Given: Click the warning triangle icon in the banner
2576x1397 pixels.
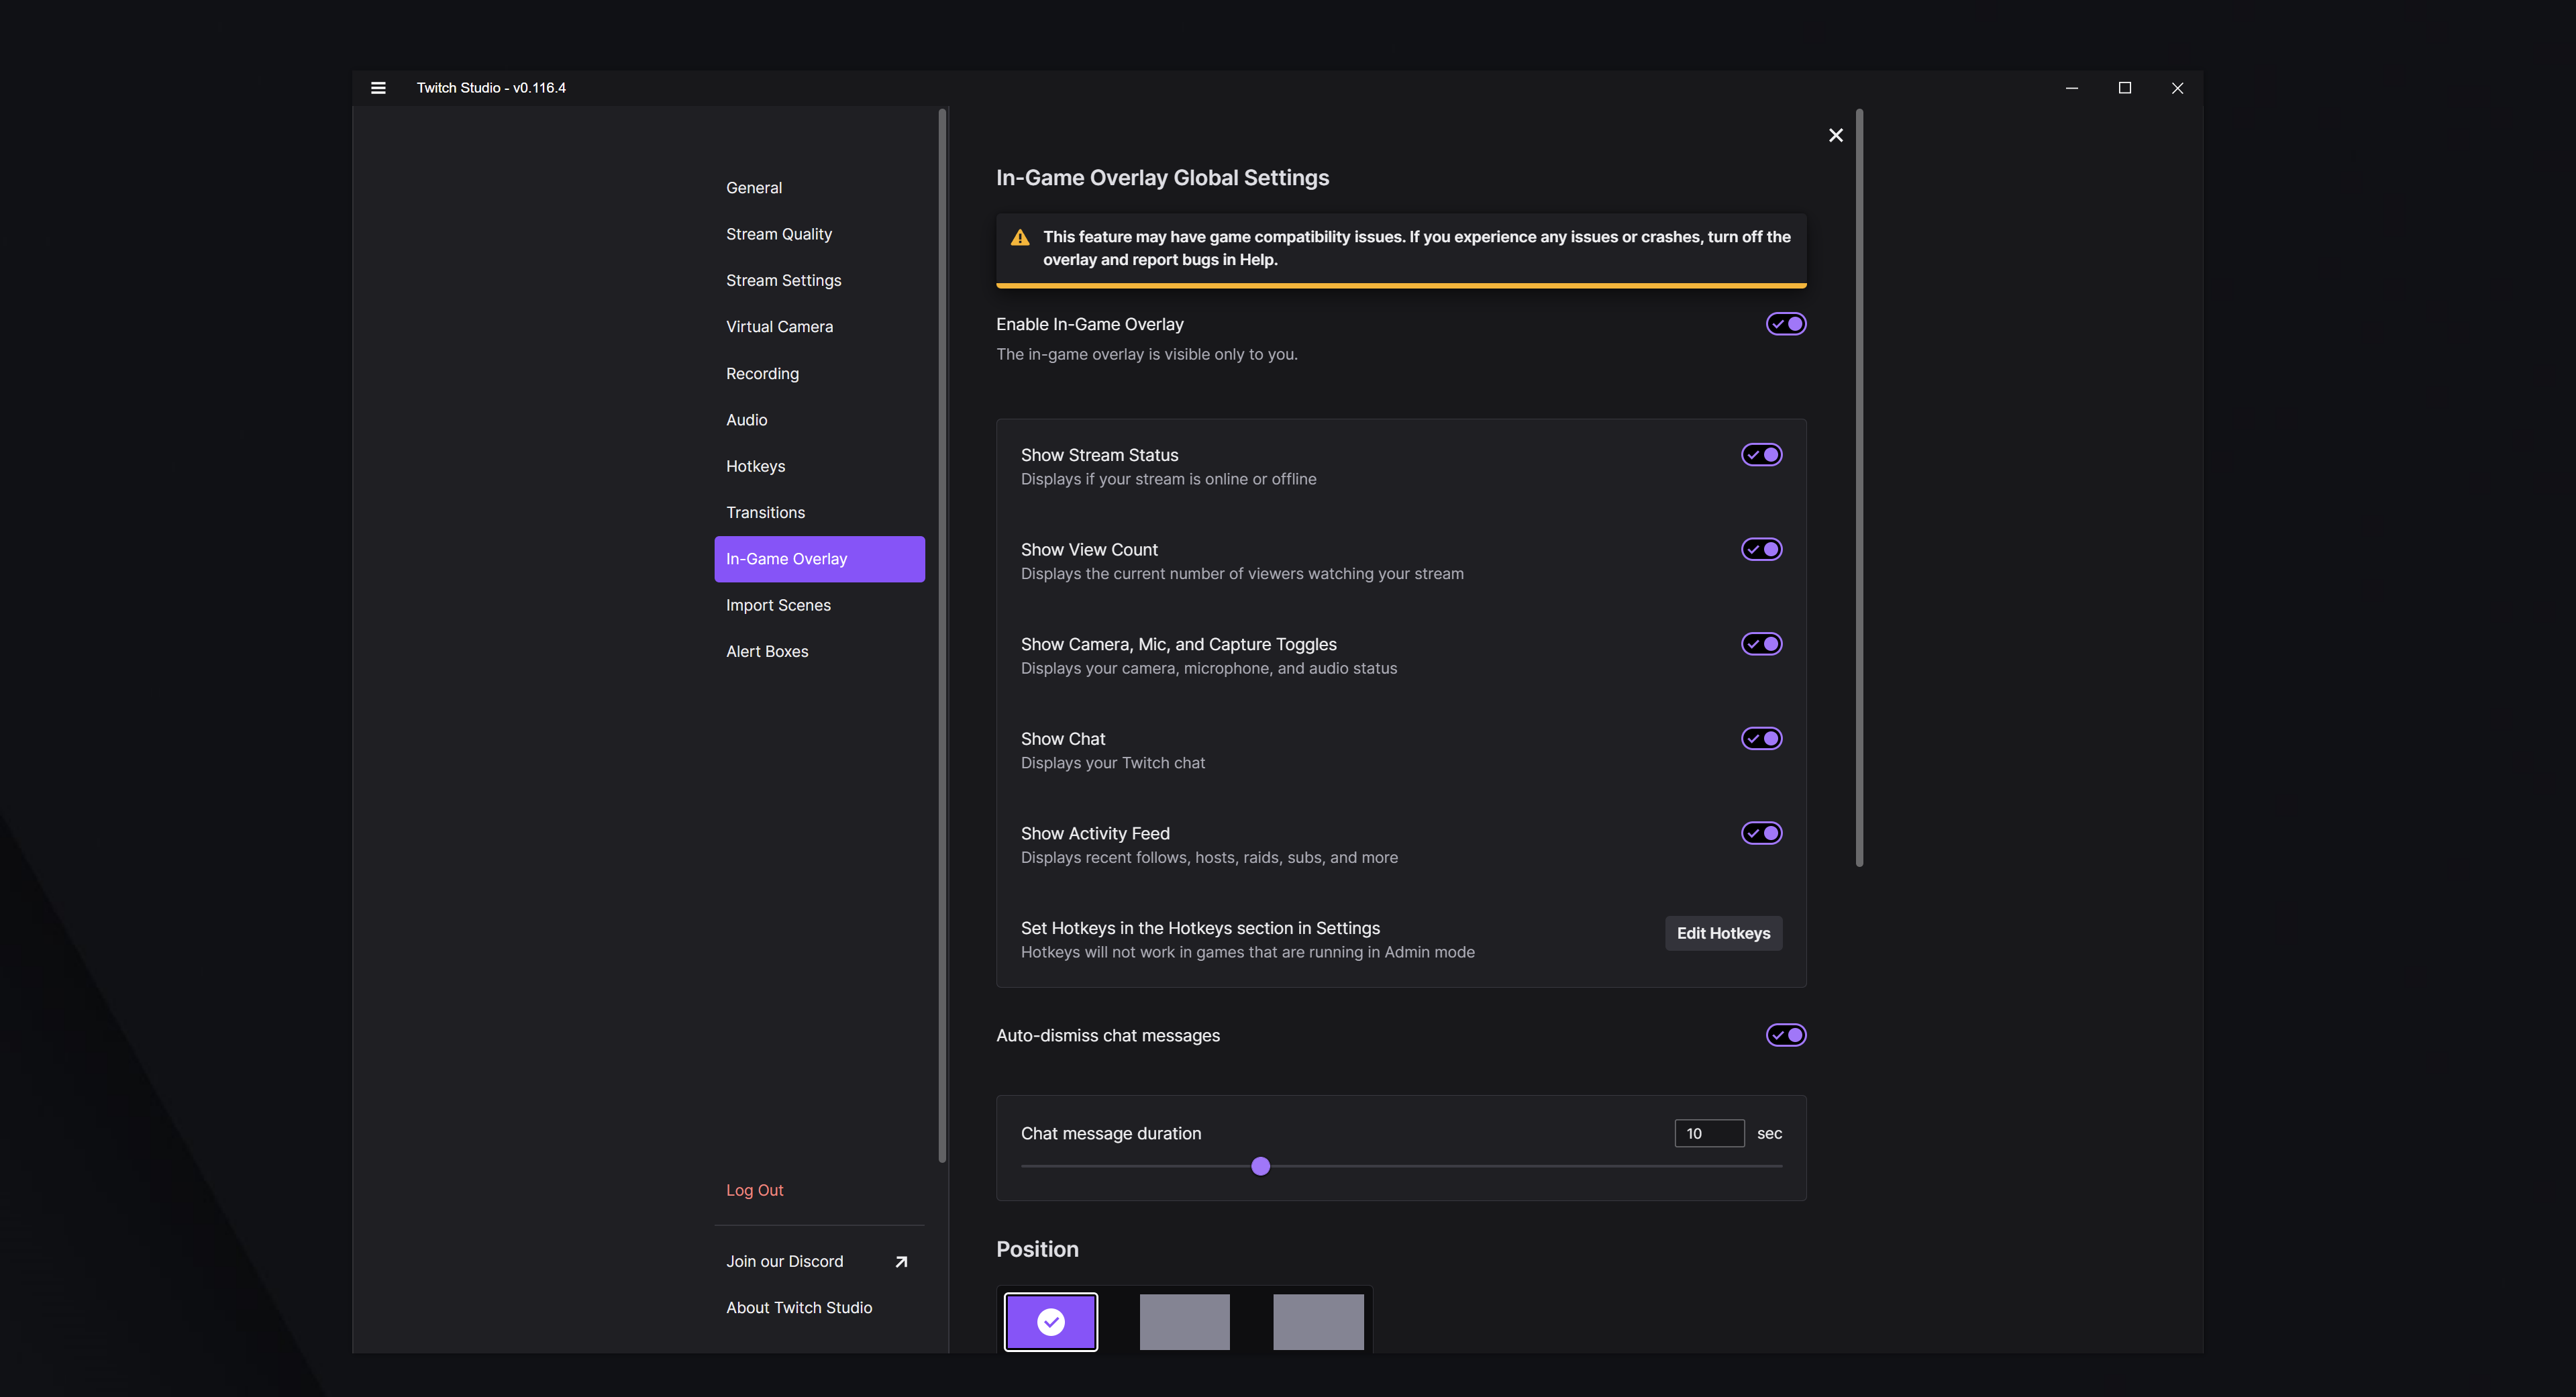Looking at the screenshot, I should coord(1020,237).
